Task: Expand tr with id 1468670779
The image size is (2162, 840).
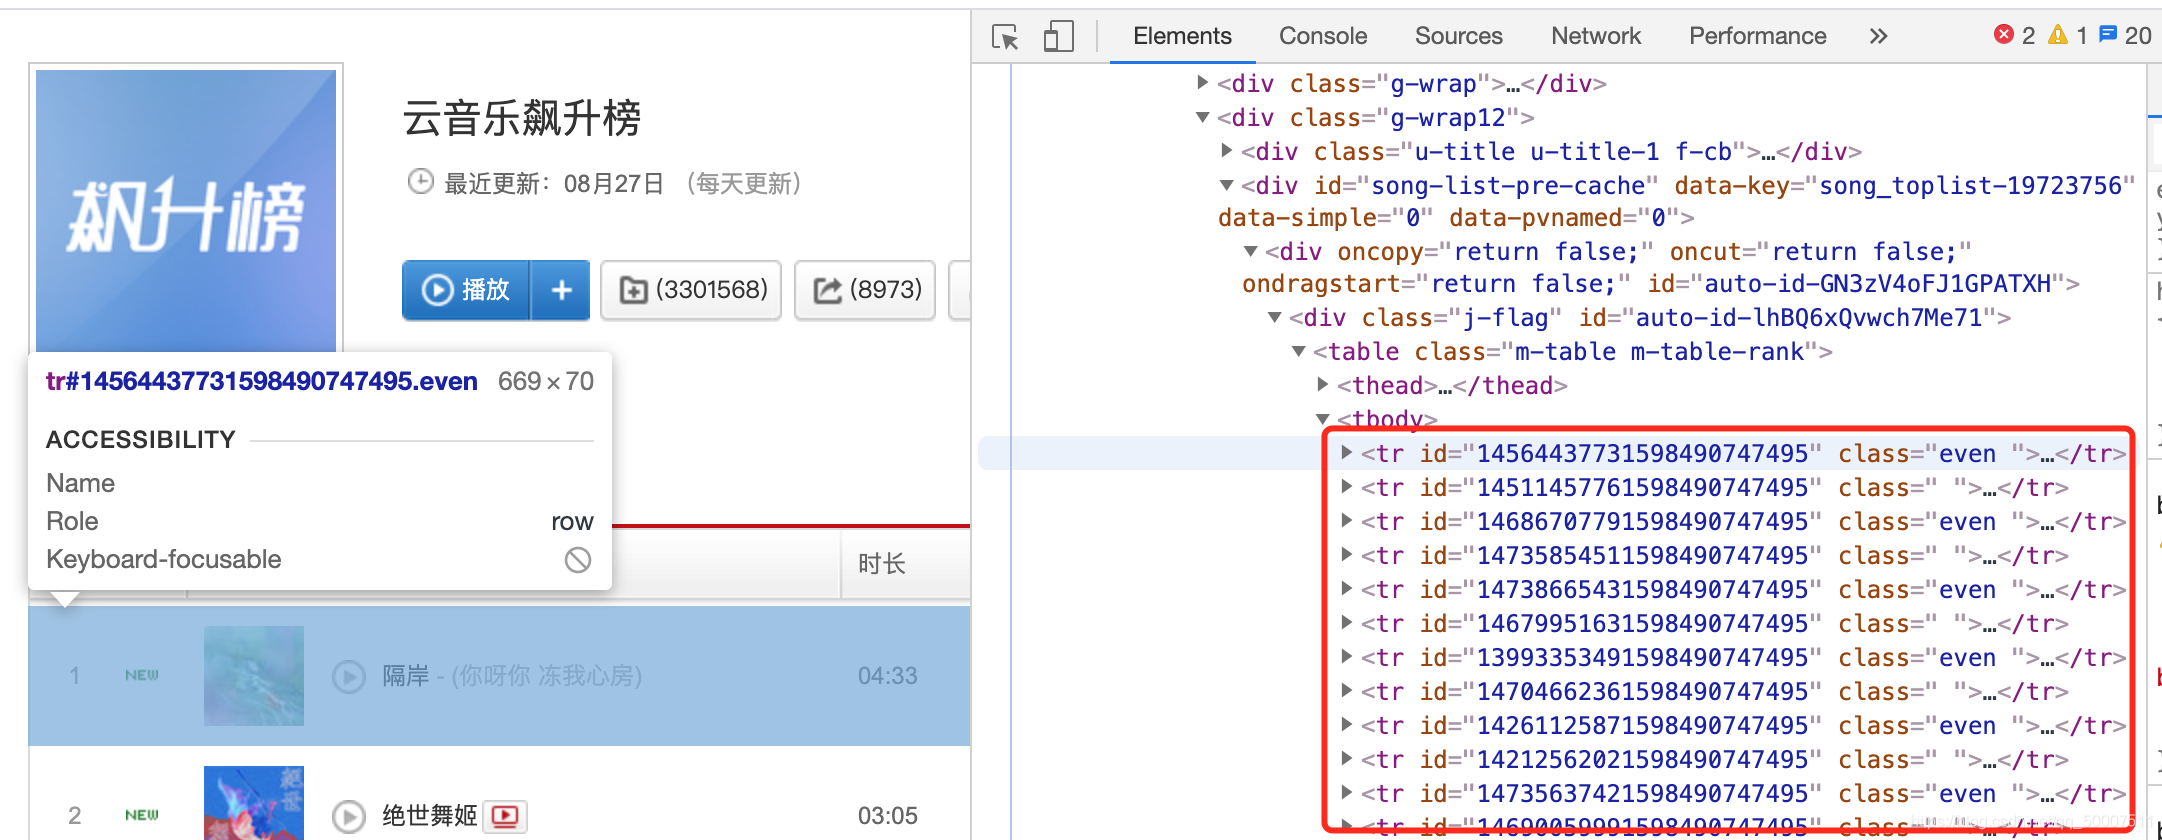Action: [x=1347, y=521]
